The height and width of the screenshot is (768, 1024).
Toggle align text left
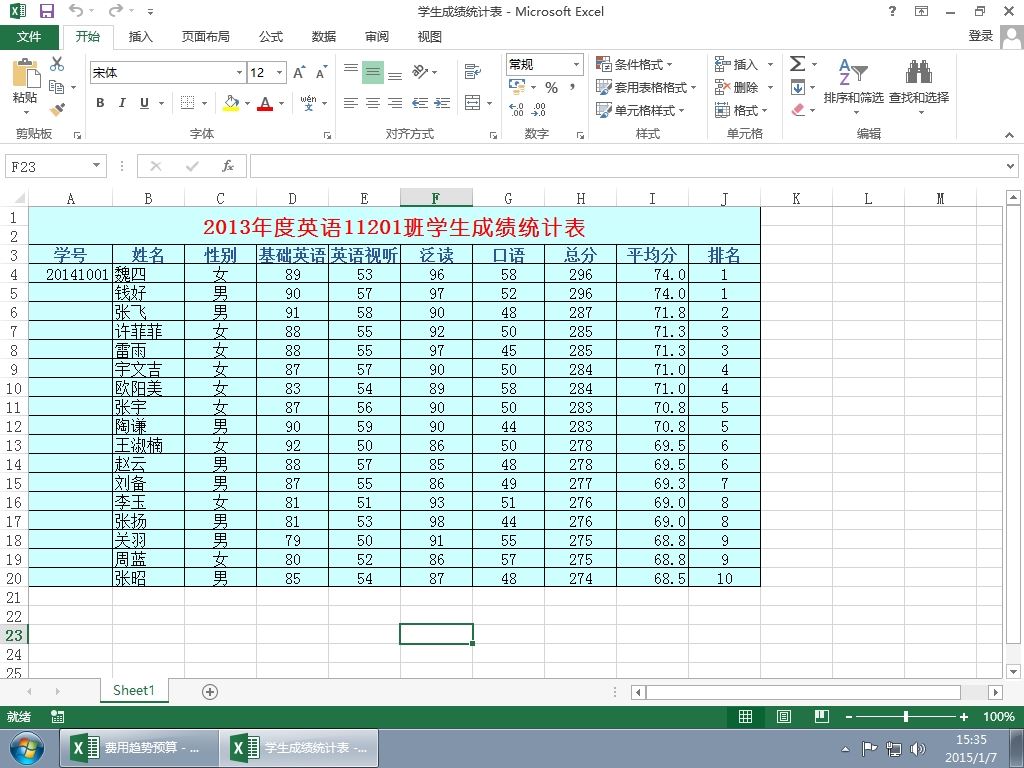click(x=351, y=103)
